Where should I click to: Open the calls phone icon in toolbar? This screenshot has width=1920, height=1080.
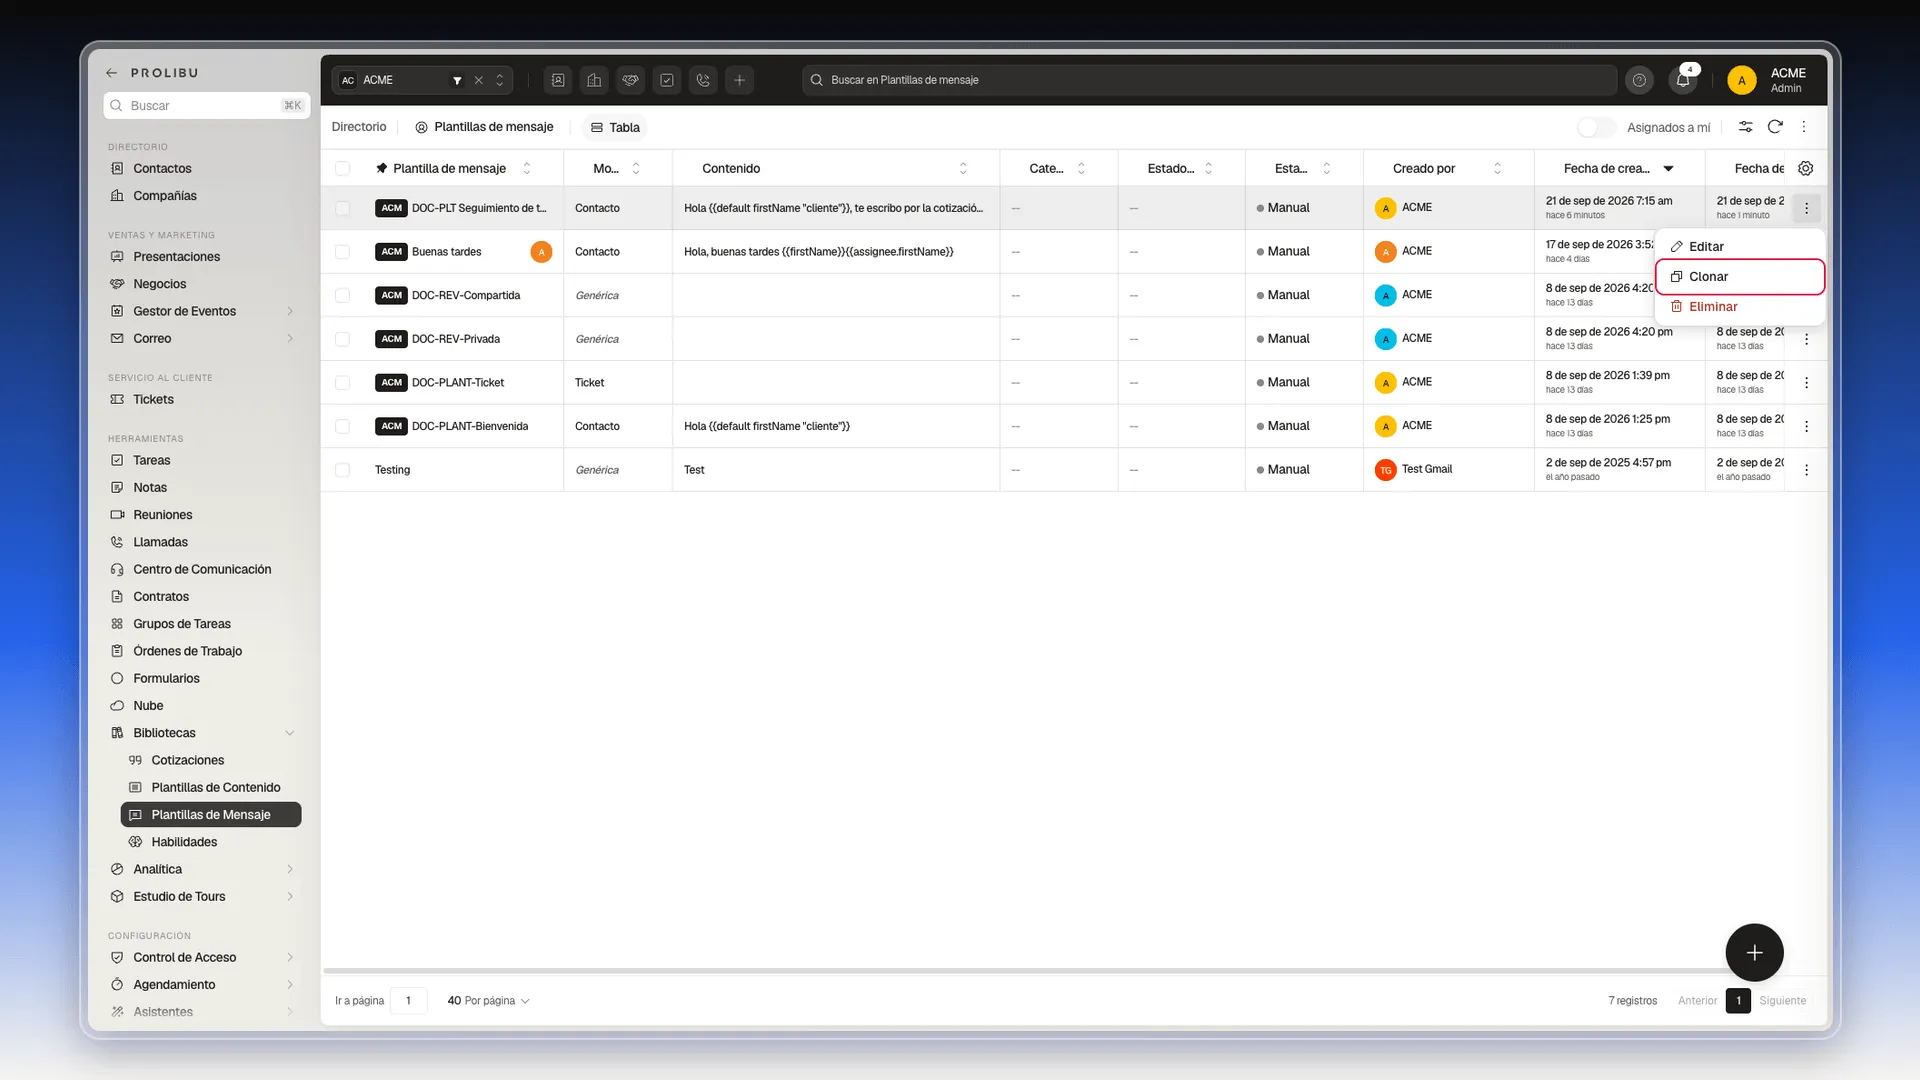[x=703, y=80]
